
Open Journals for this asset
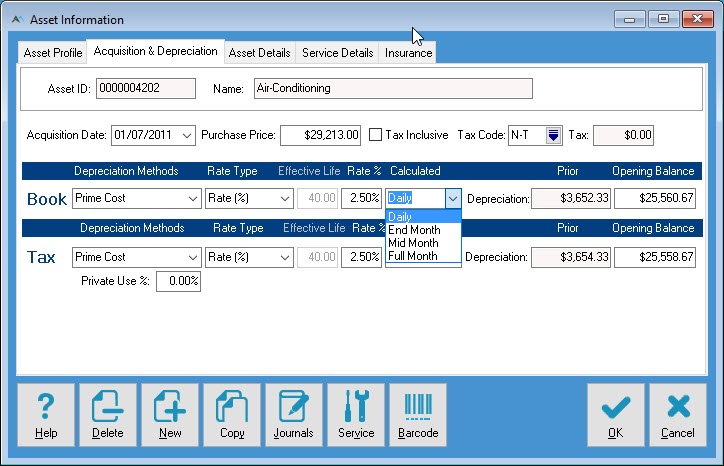[x=294, y=415]
